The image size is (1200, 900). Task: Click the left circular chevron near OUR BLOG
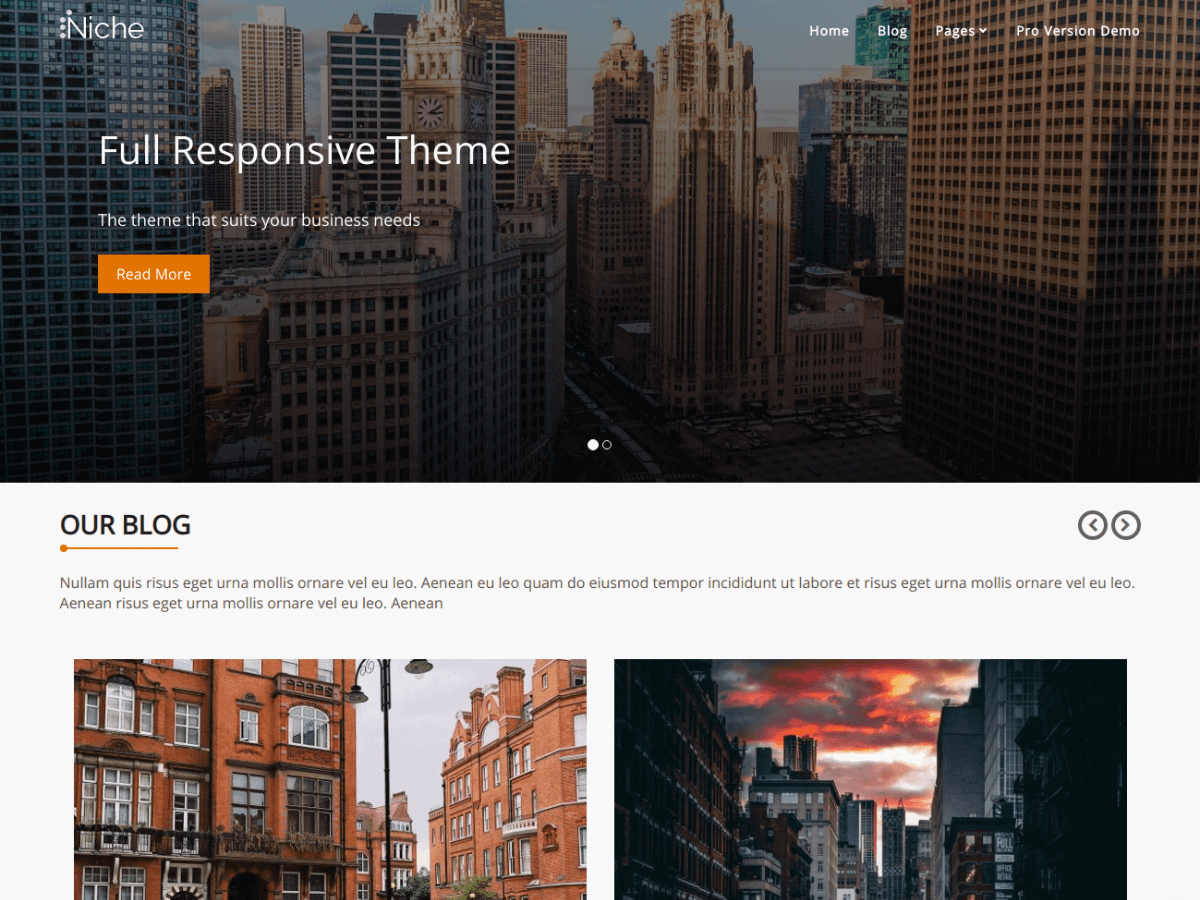coord(1092,525)
